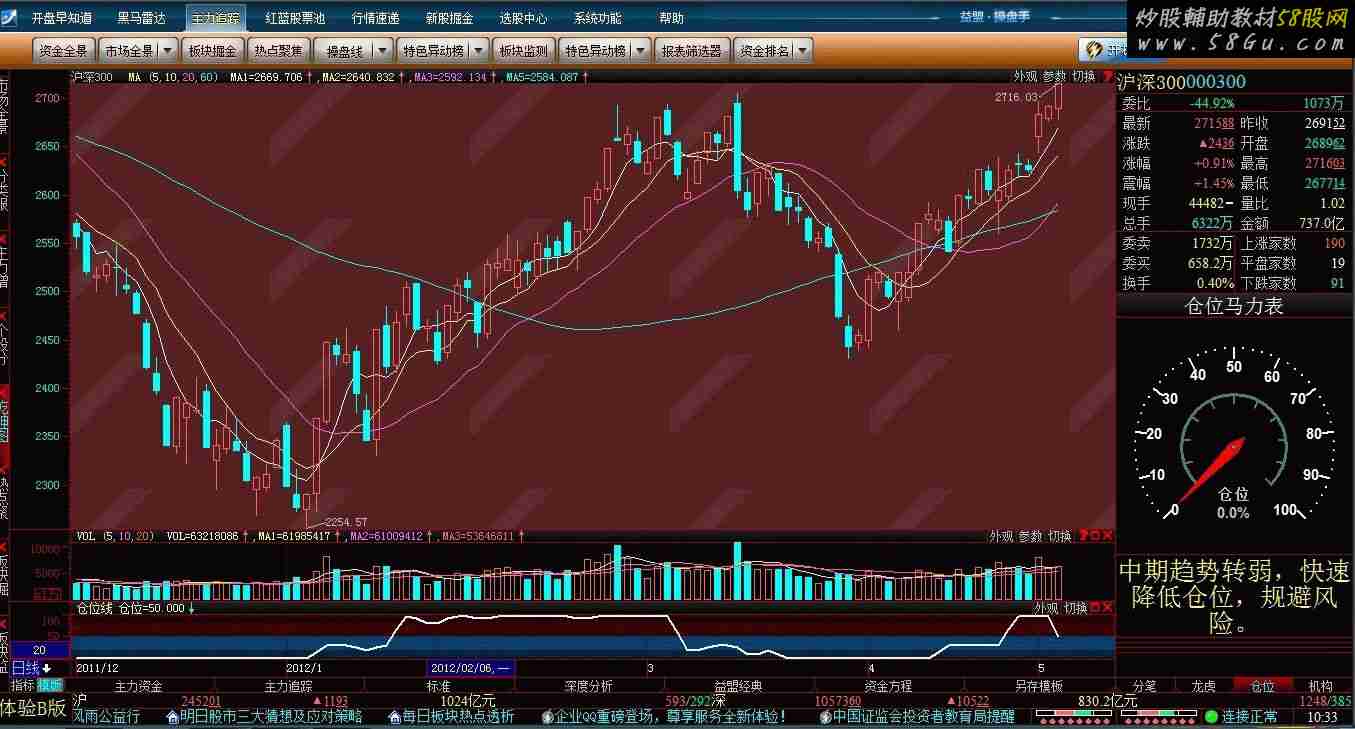Viewport: 1355px width, 729px height.
Task: Select the 分笔 tab in the right panel
Action: (1145, 686)
